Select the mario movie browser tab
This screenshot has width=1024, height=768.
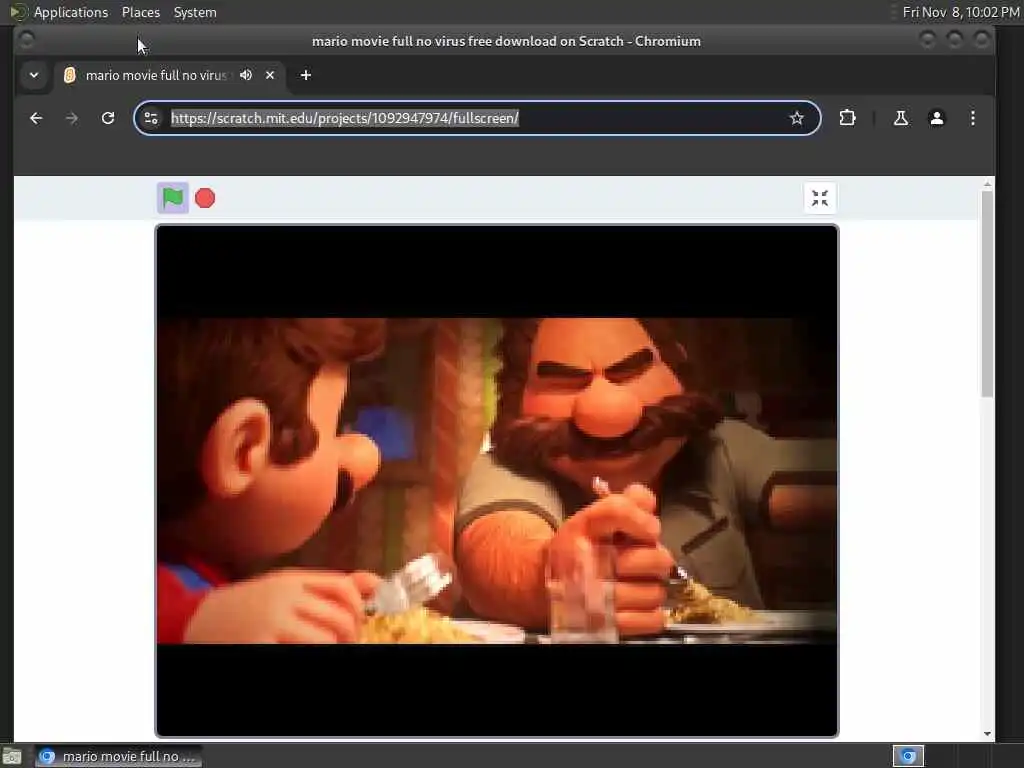tap(169, 75)
